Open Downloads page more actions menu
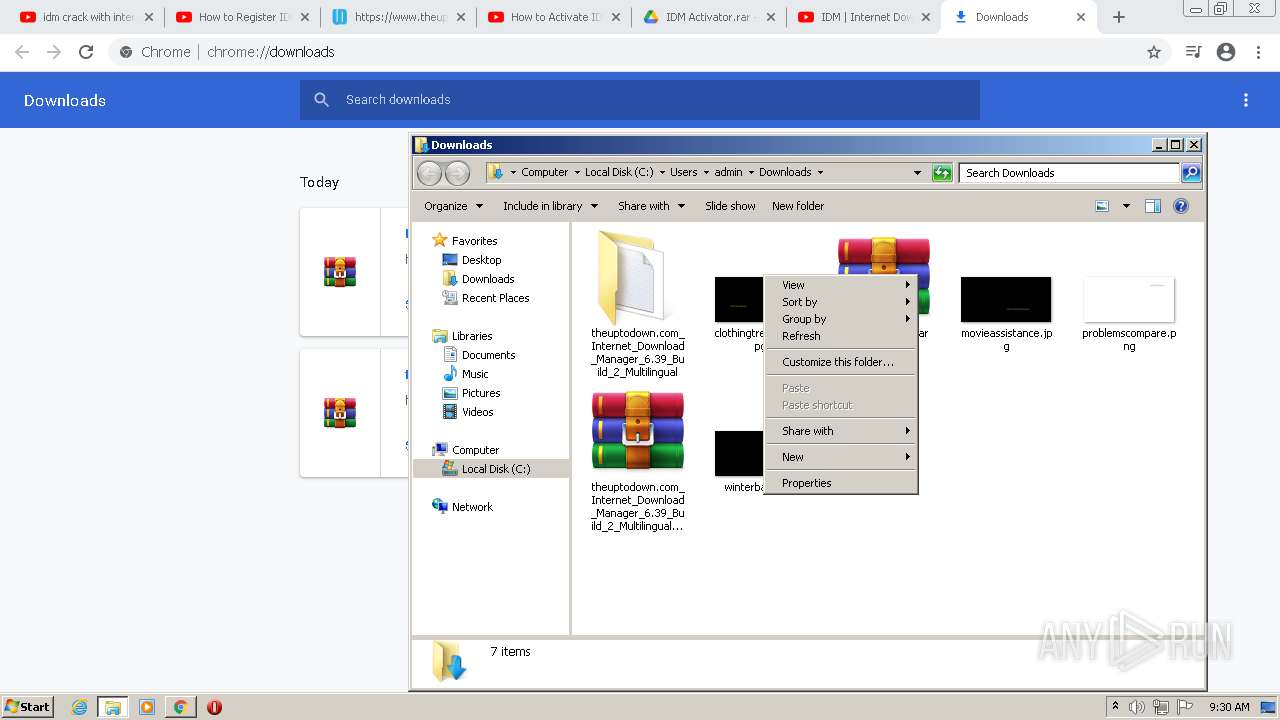The height and width of the screenshot is (720, 1280). (x=1246, y=100)
